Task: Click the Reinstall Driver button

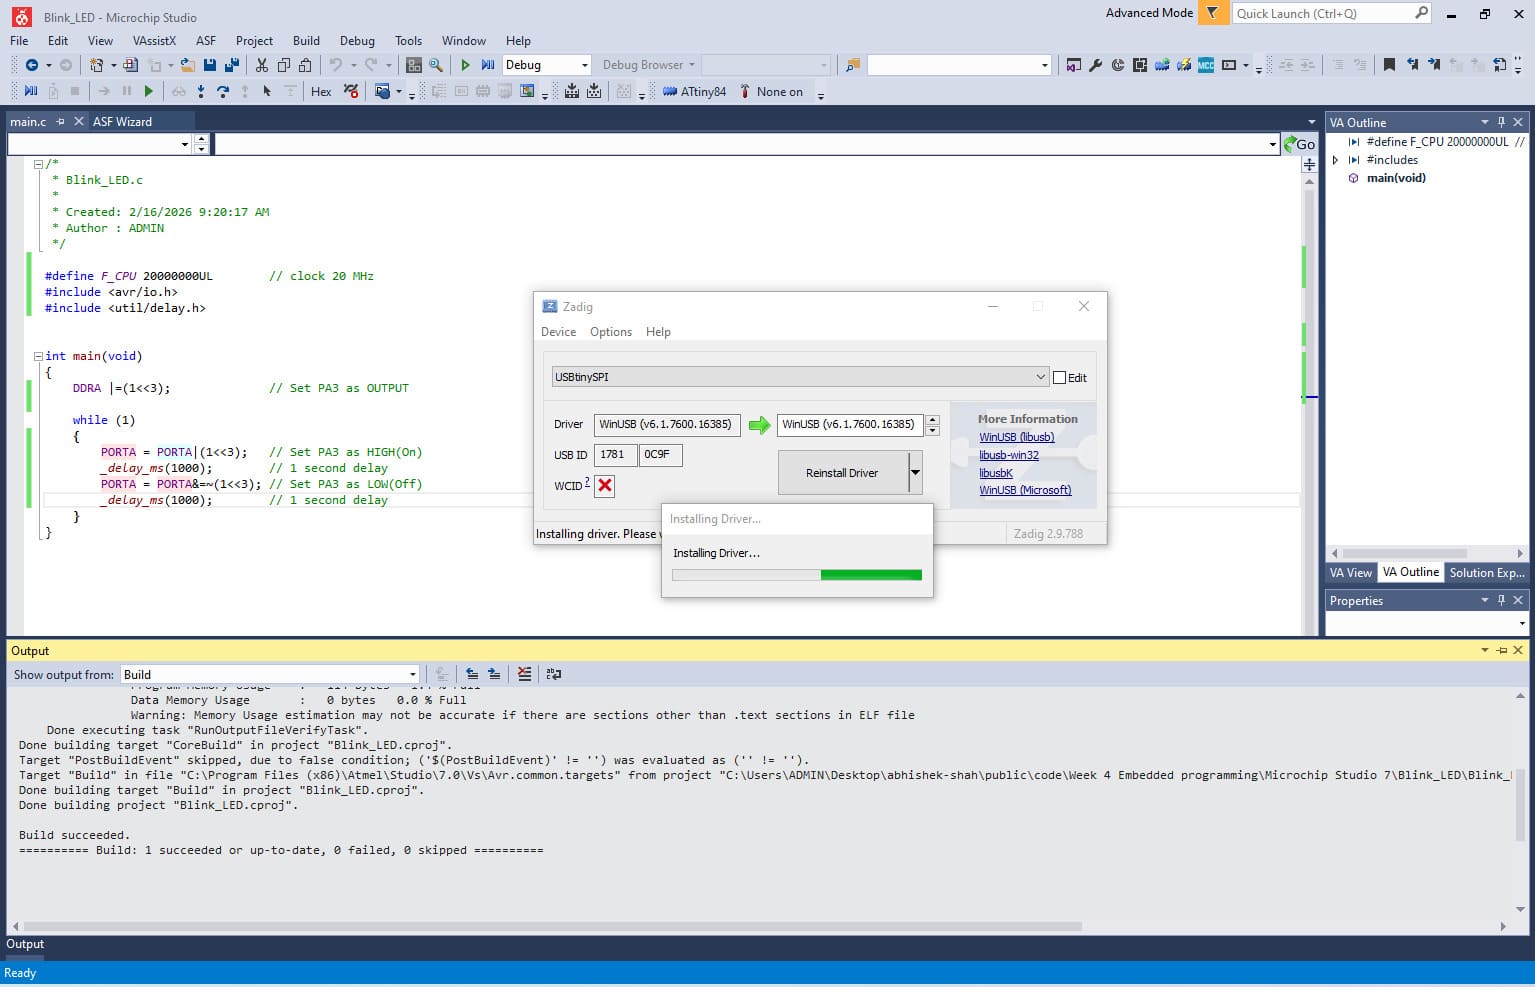Action: (842, 473)
